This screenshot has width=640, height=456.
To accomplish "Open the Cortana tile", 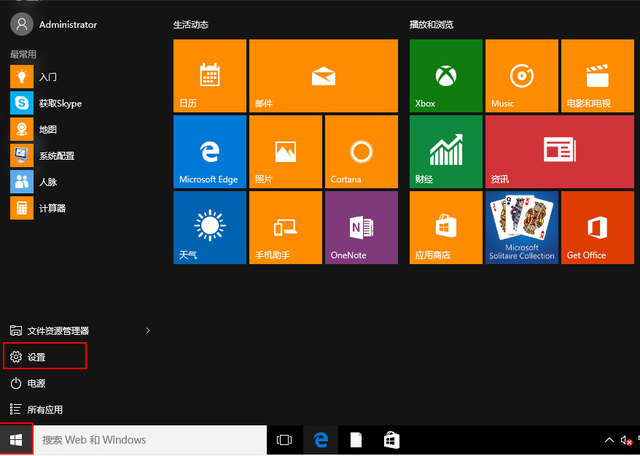I will point(361,151).
